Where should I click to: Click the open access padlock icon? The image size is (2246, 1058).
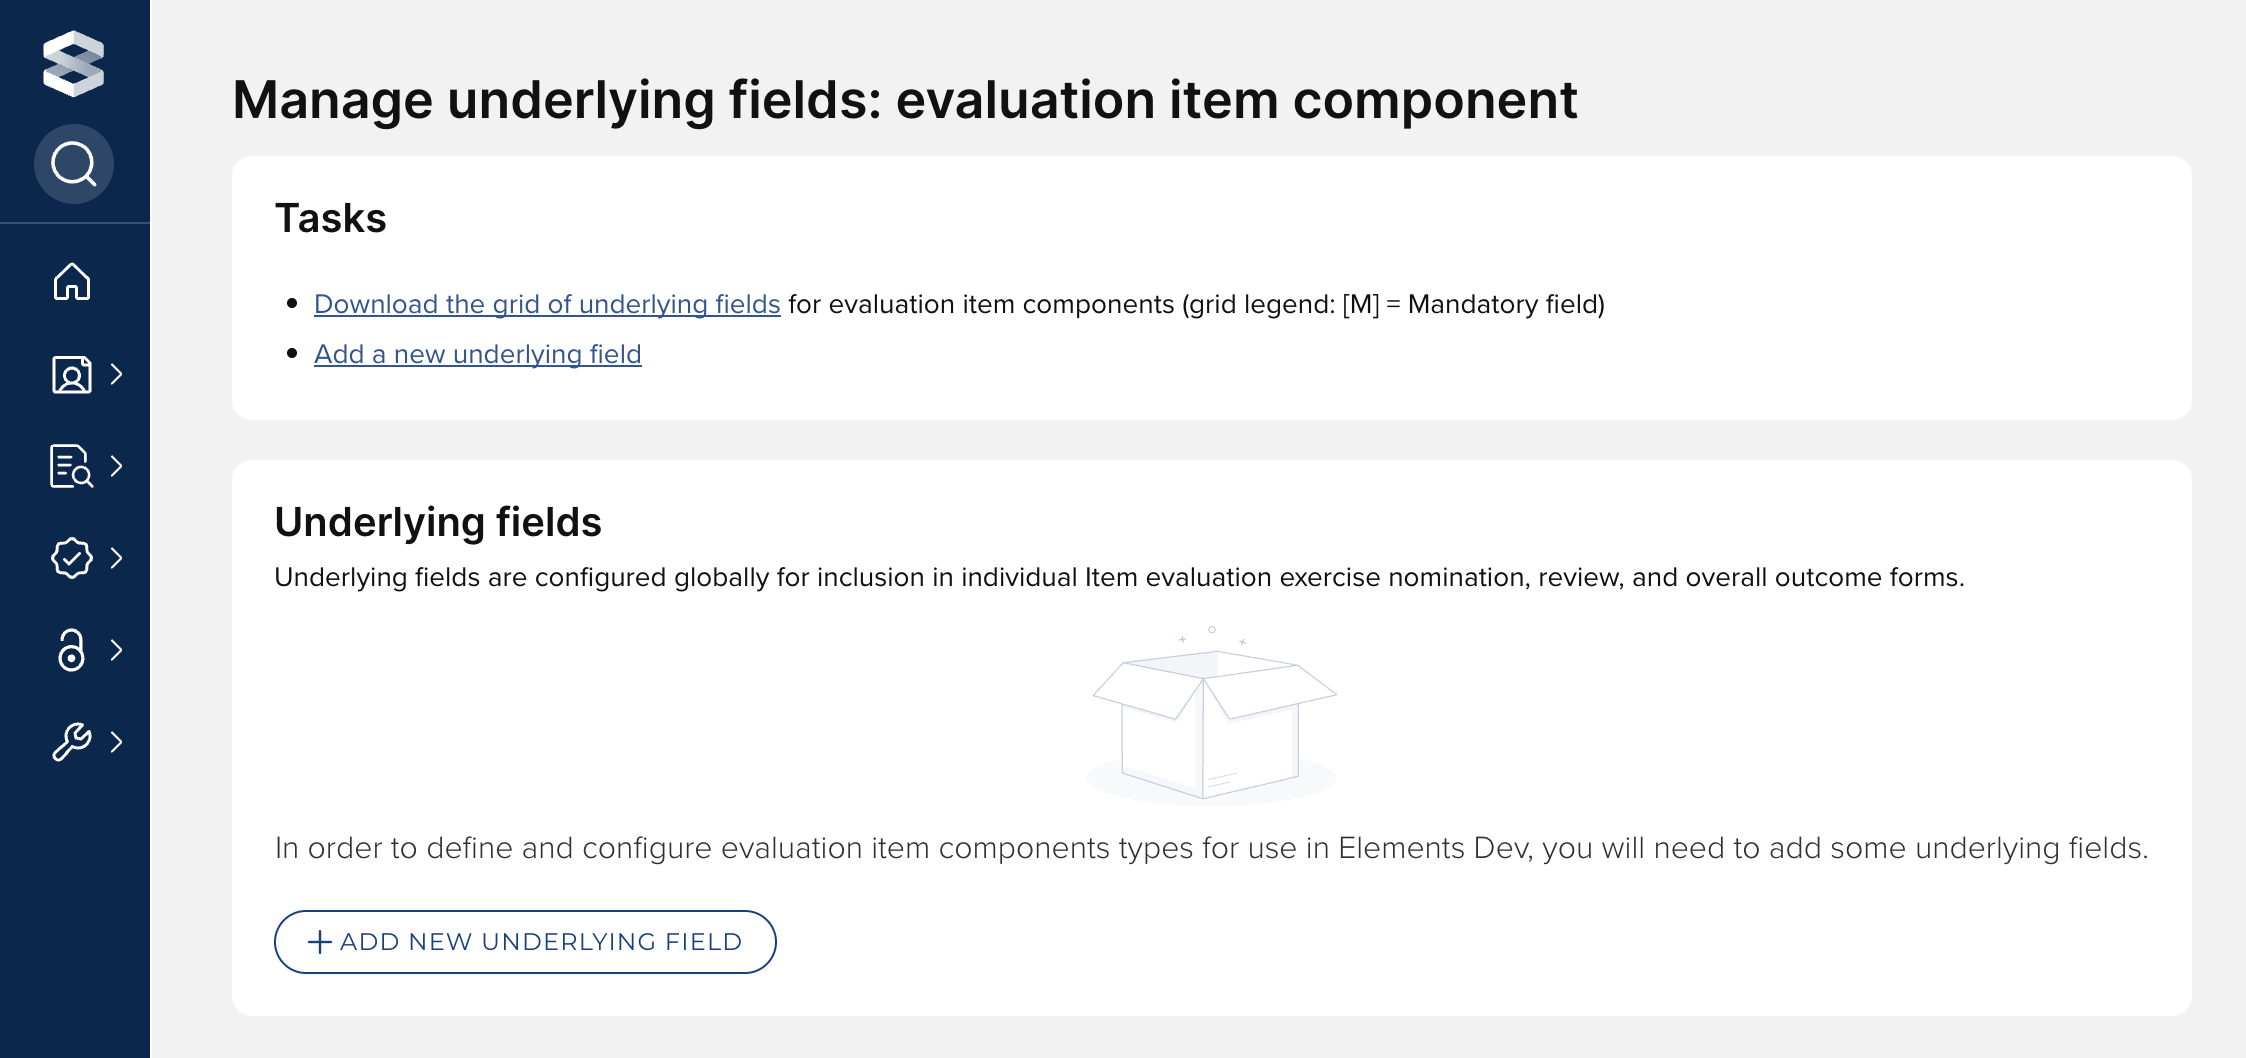[x=72, y=650]
